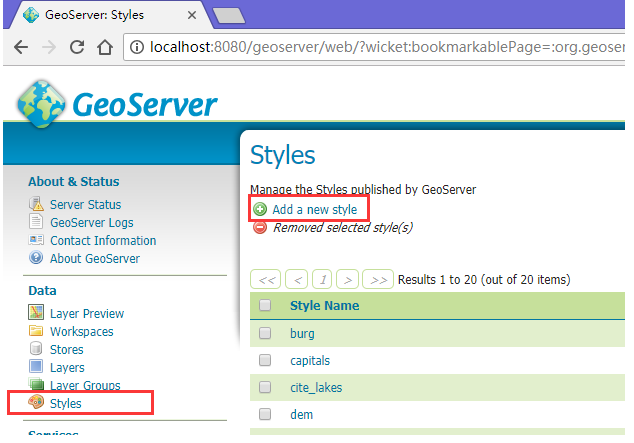Click GeoServer wordmark logo text
This screenshot has width=634, height=443.
pyautogui.click(x=145, y=105)
